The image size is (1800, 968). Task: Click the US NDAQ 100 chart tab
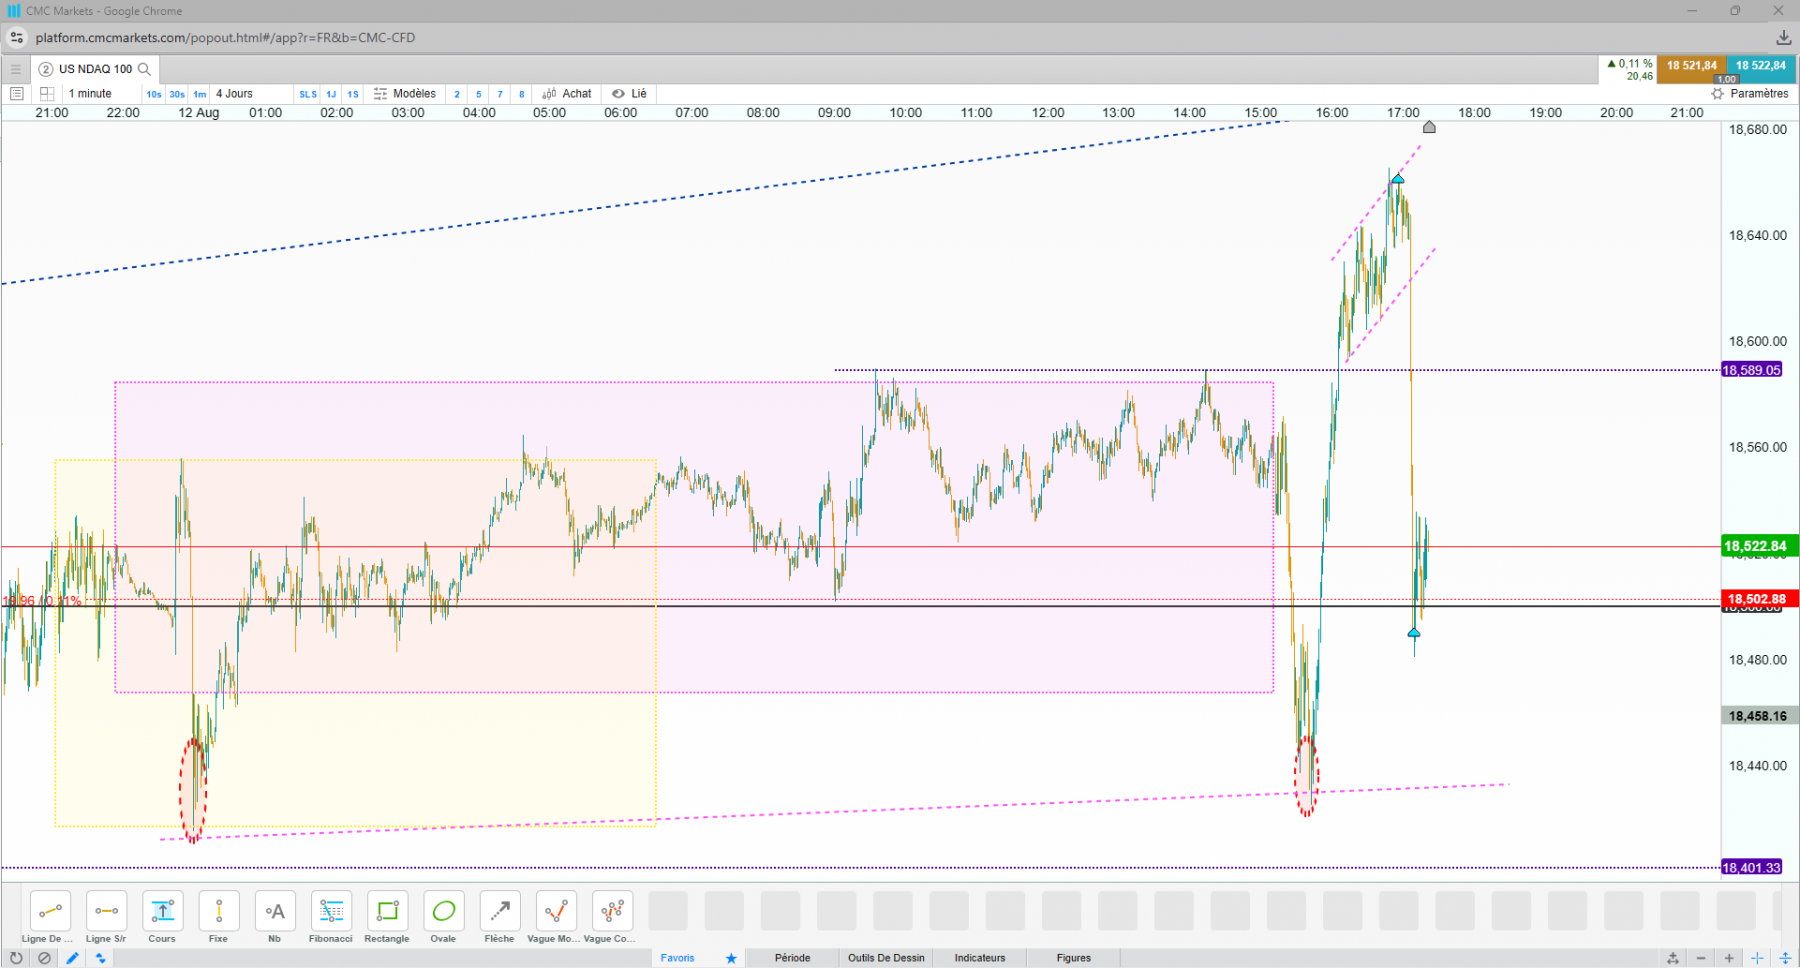(95, 69)
